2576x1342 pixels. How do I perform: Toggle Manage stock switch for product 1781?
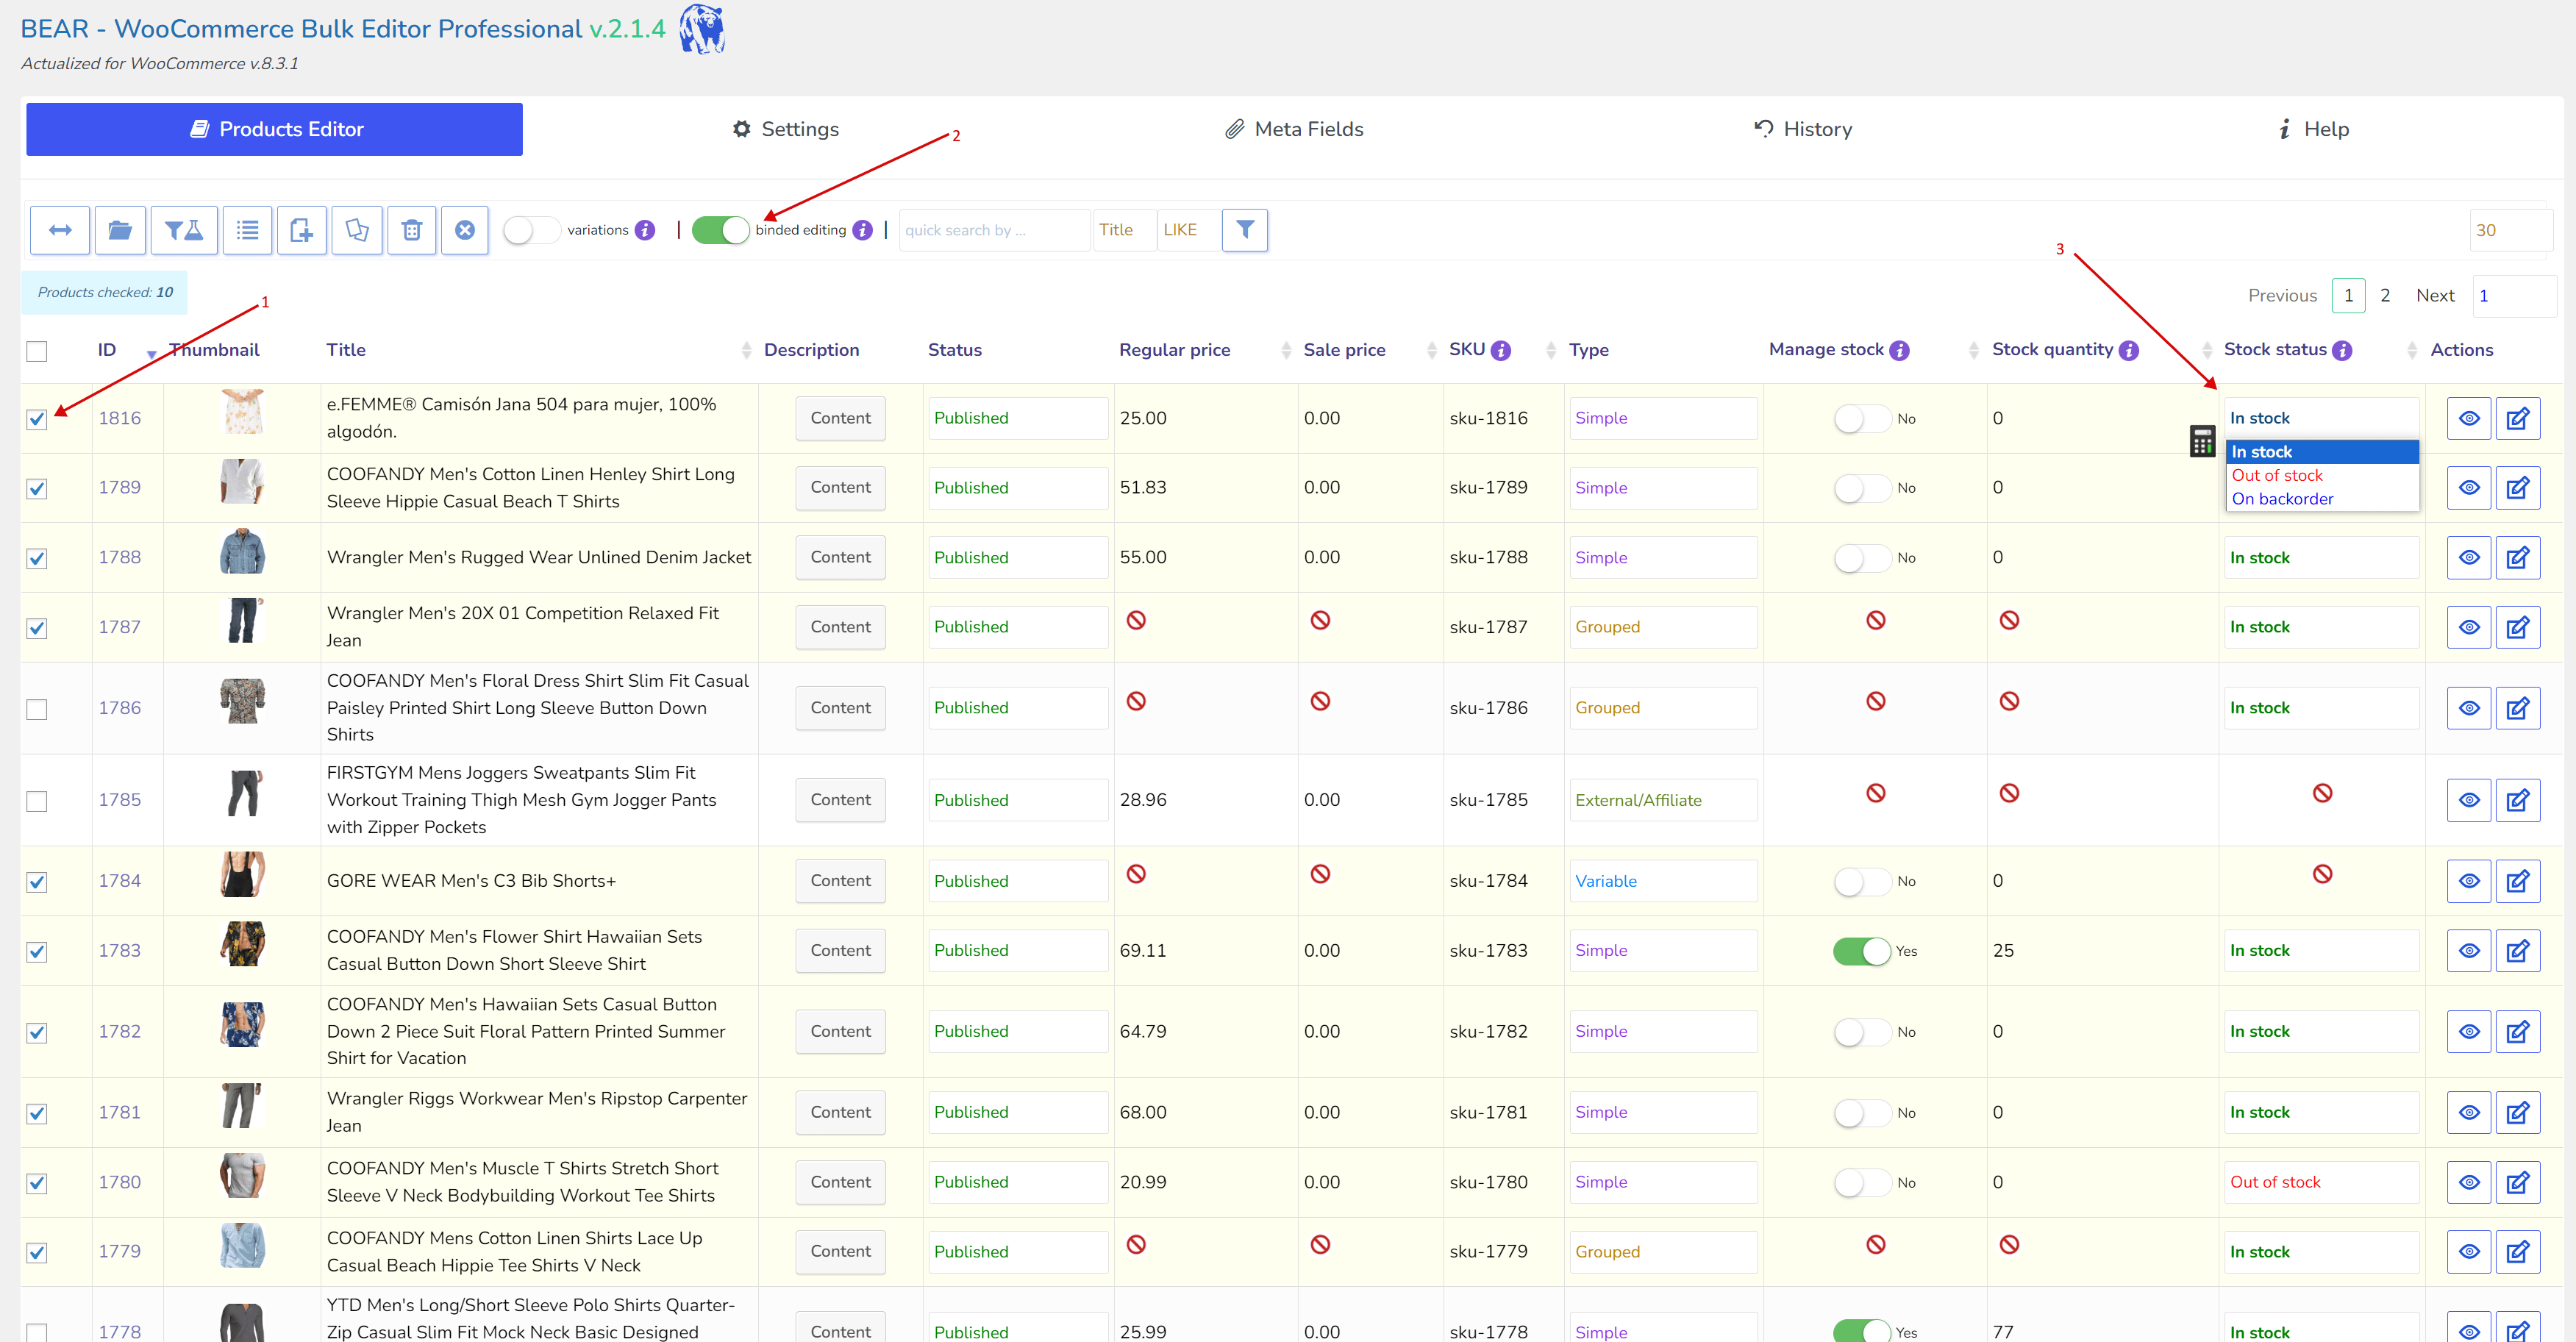(1861, 1113)
